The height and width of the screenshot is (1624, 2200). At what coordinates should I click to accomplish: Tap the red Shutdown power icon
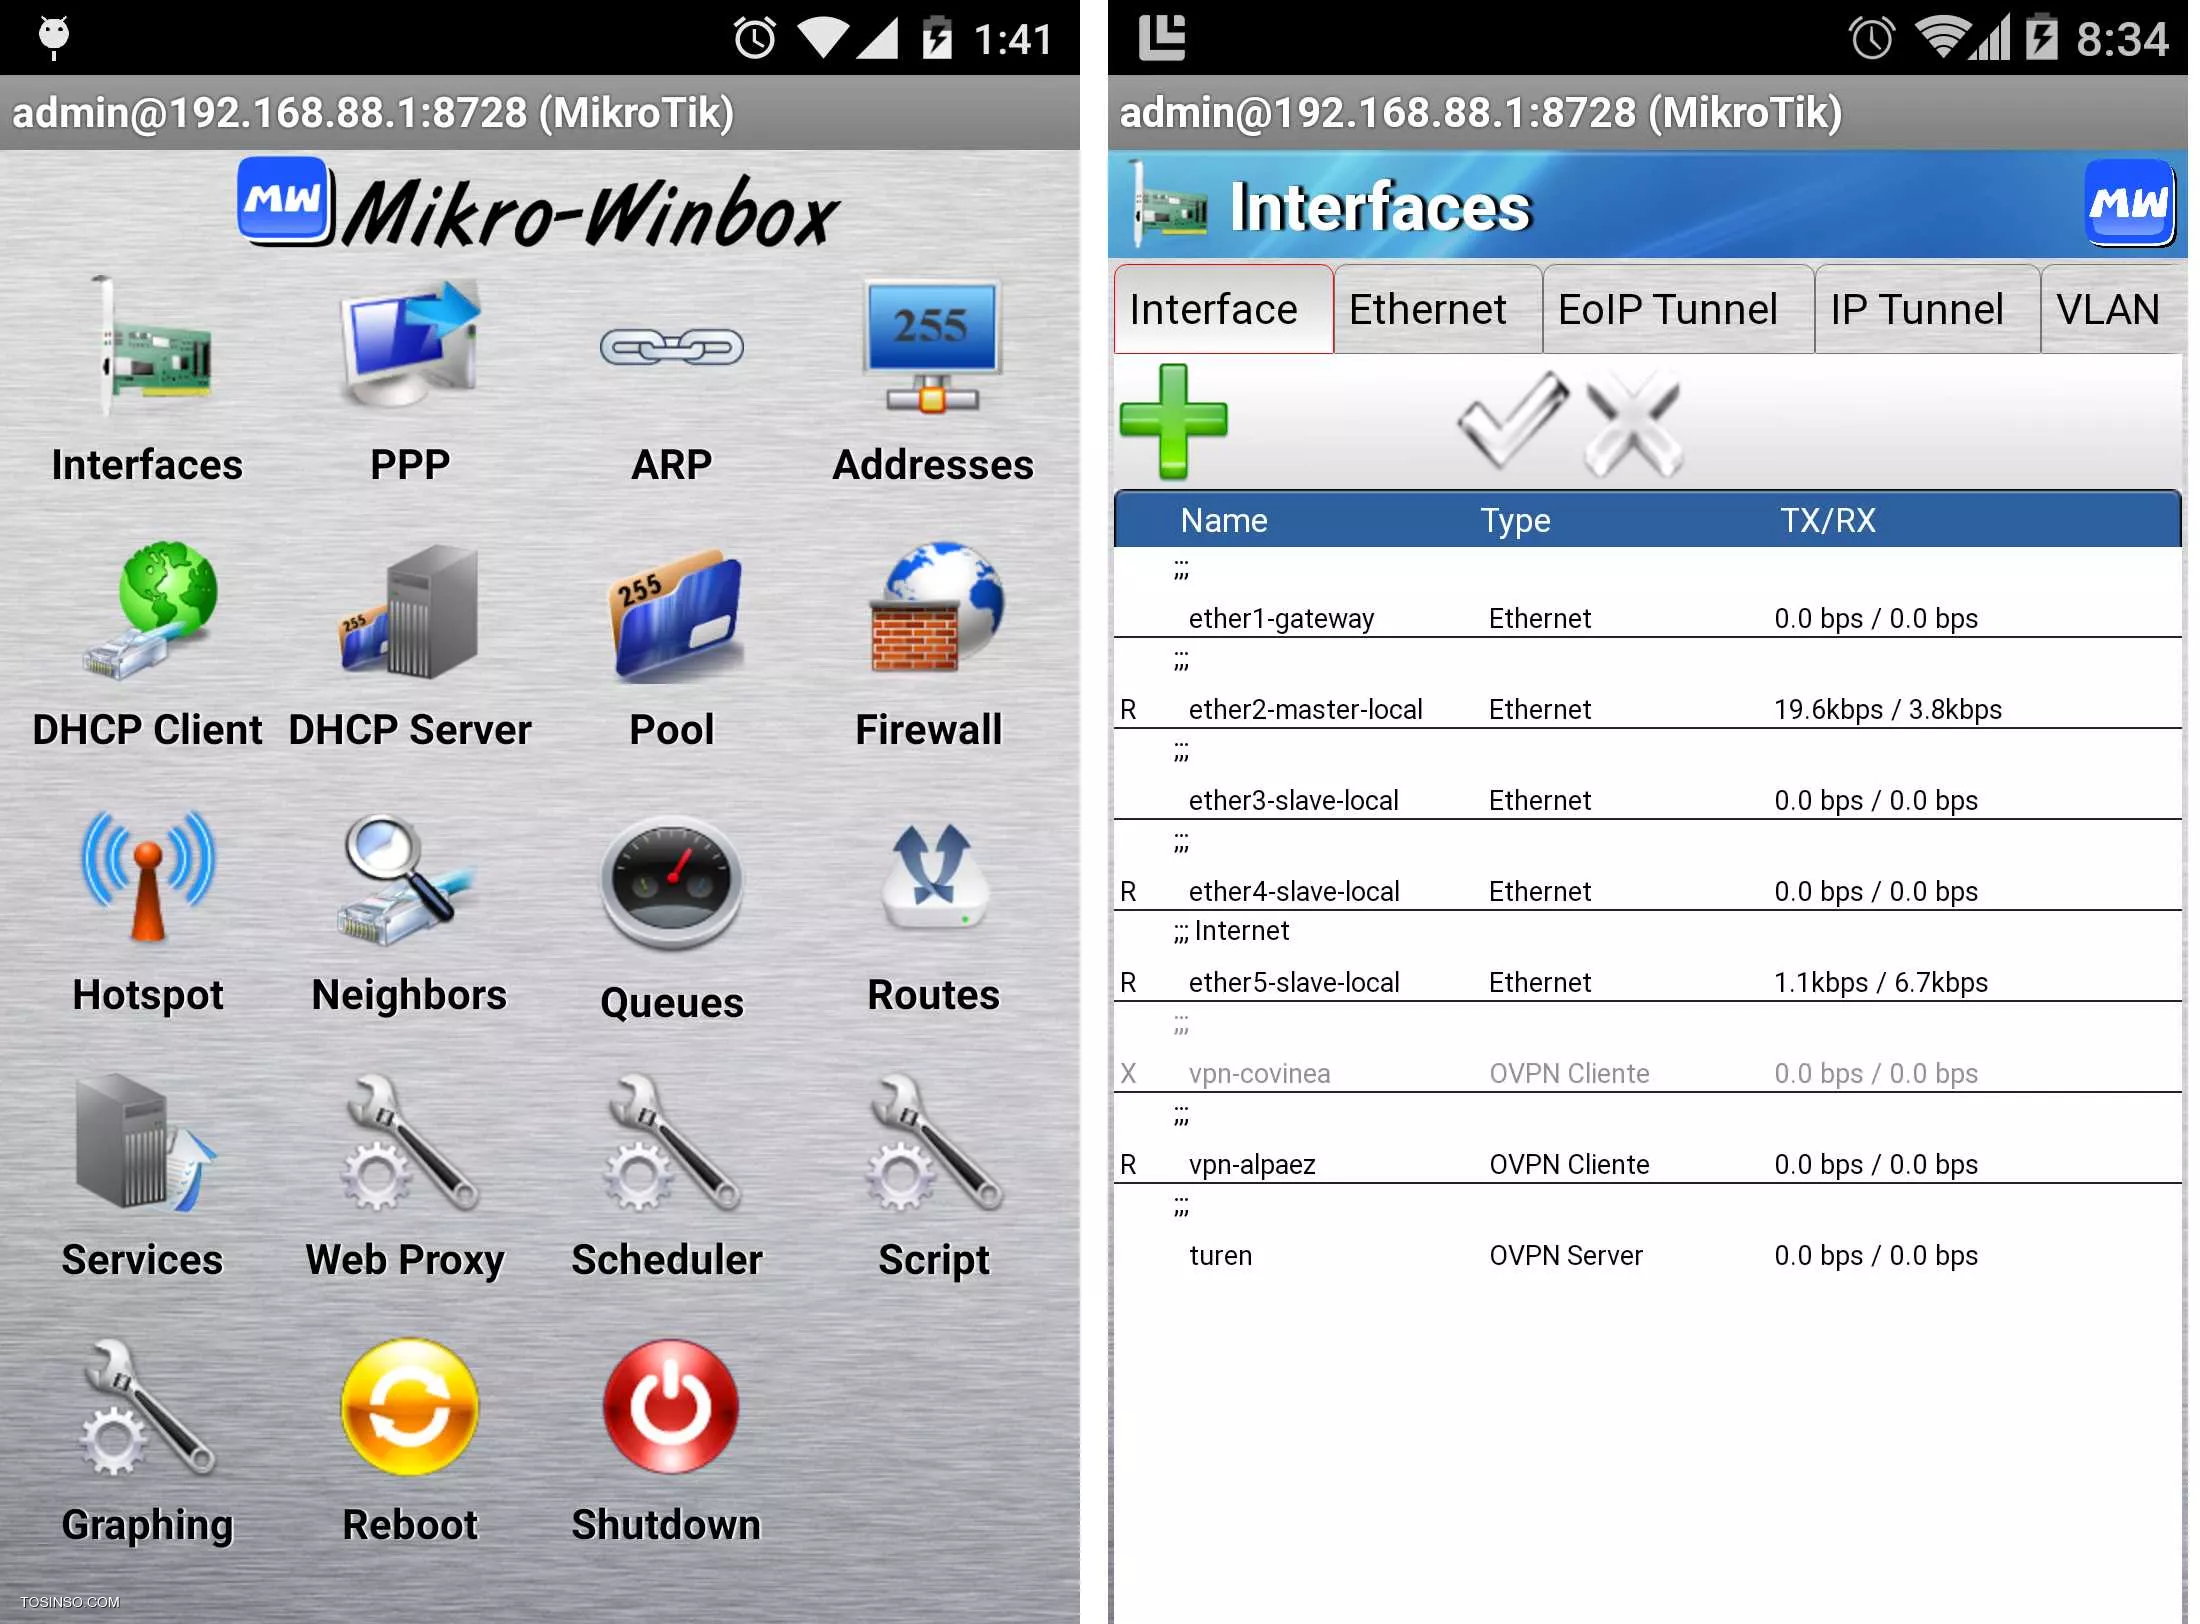(x=670, y=1406)
